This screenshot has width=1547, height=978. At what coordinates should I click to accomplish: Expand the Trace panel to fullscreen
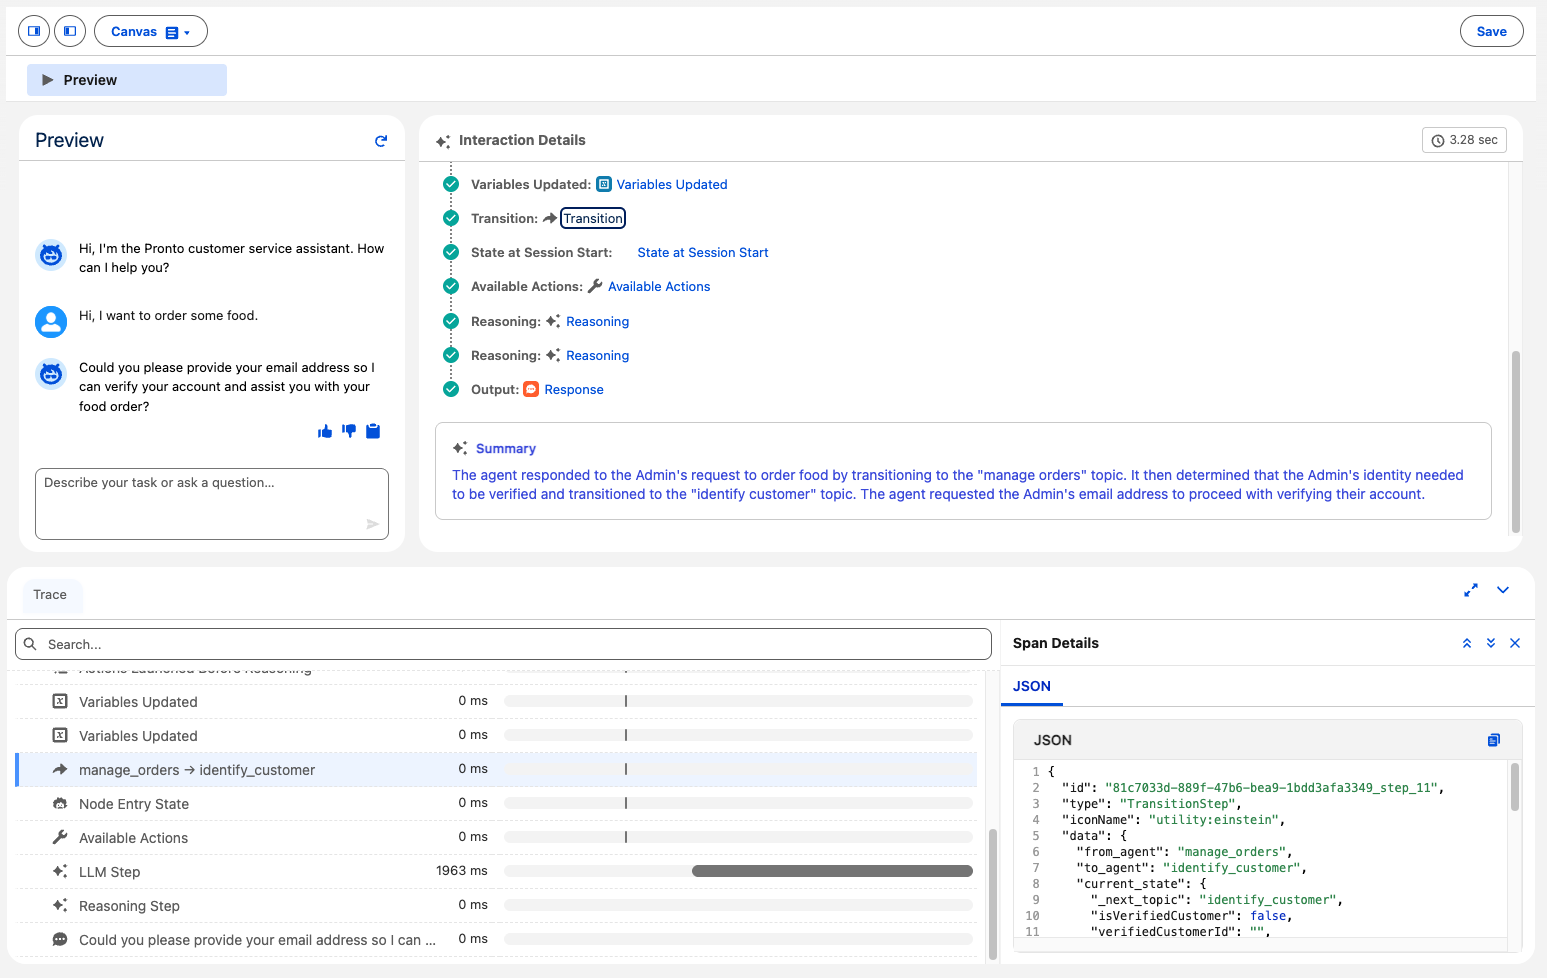pyautogui.click(x=1470, y=590)
